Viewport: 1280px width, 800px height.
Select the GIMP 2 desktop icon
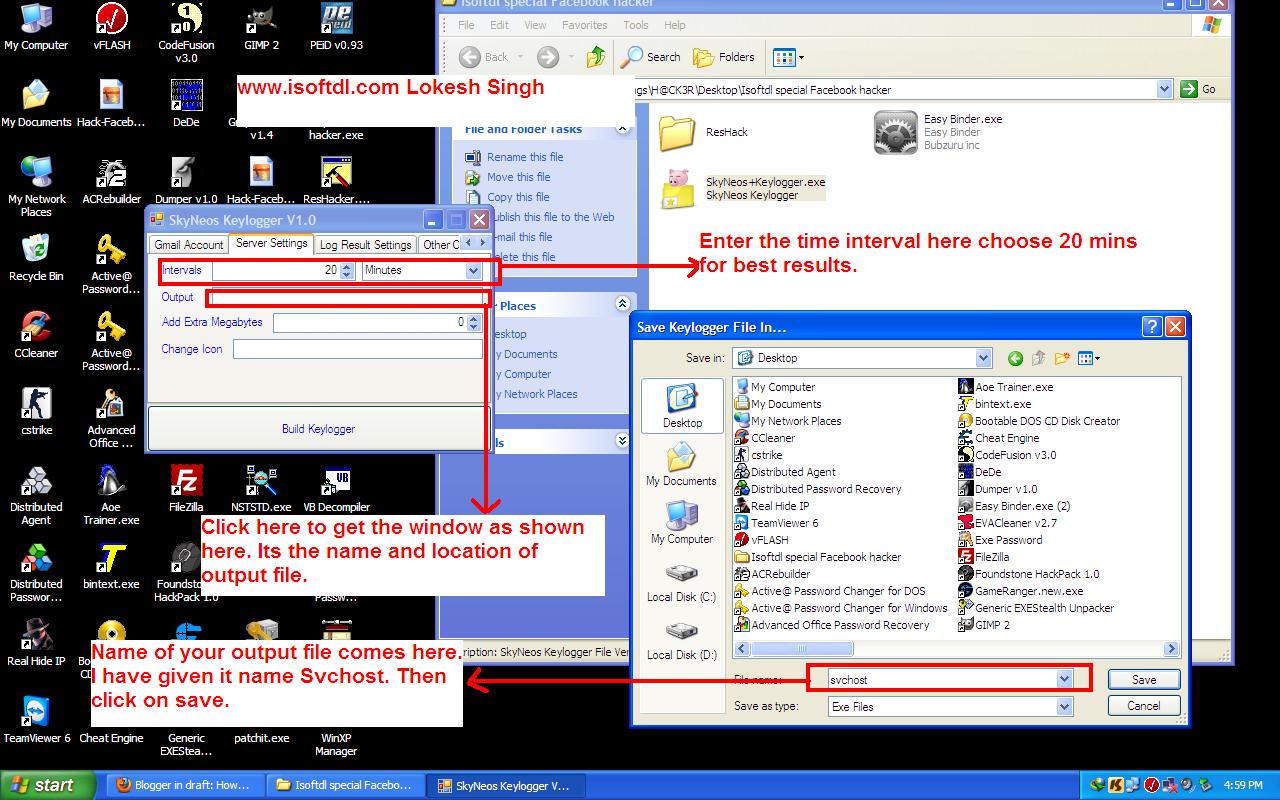pyautogui.click(x=262, y=26)
